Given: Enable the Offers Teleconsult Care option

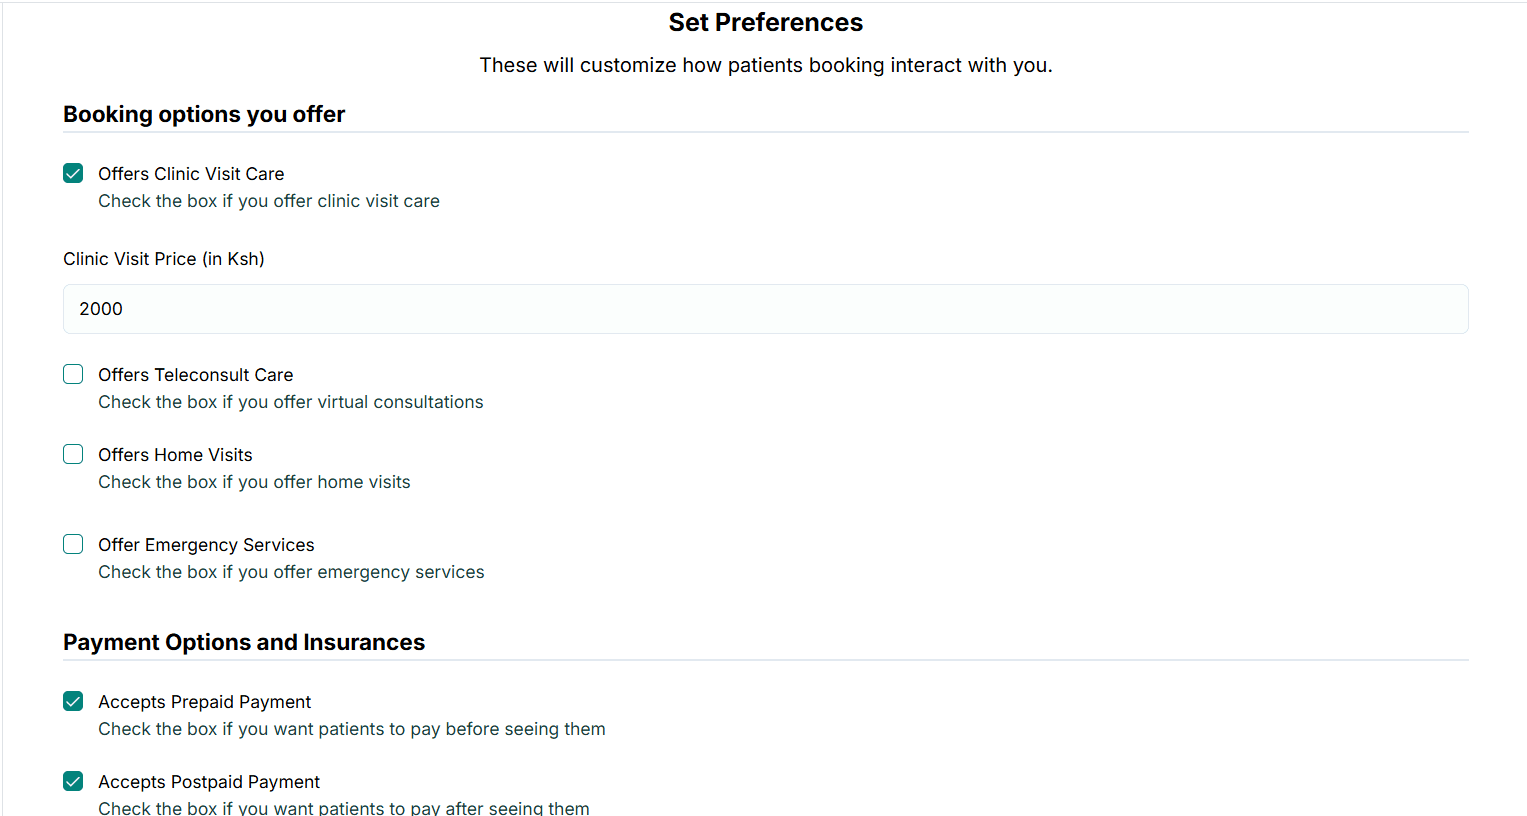Looking at the screenshot, I should coord(73,374).
